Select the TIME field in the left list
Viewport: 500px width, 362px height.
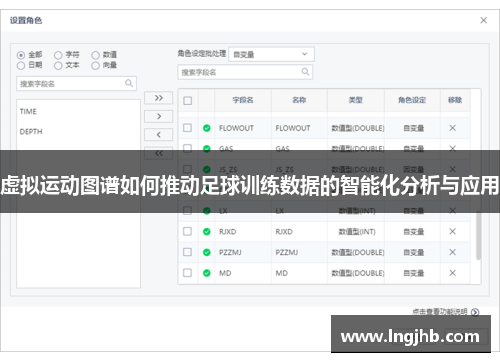coord(28,111)
